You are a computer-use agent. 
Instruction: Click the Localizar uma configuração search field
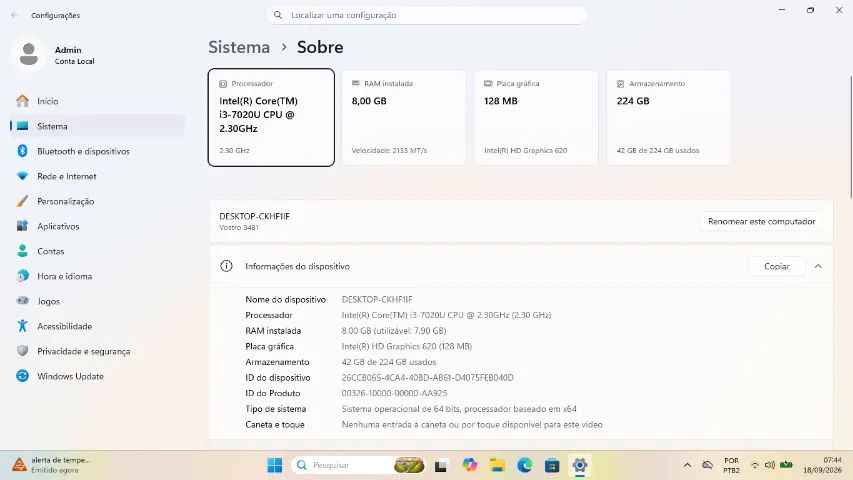pos(426,15)
